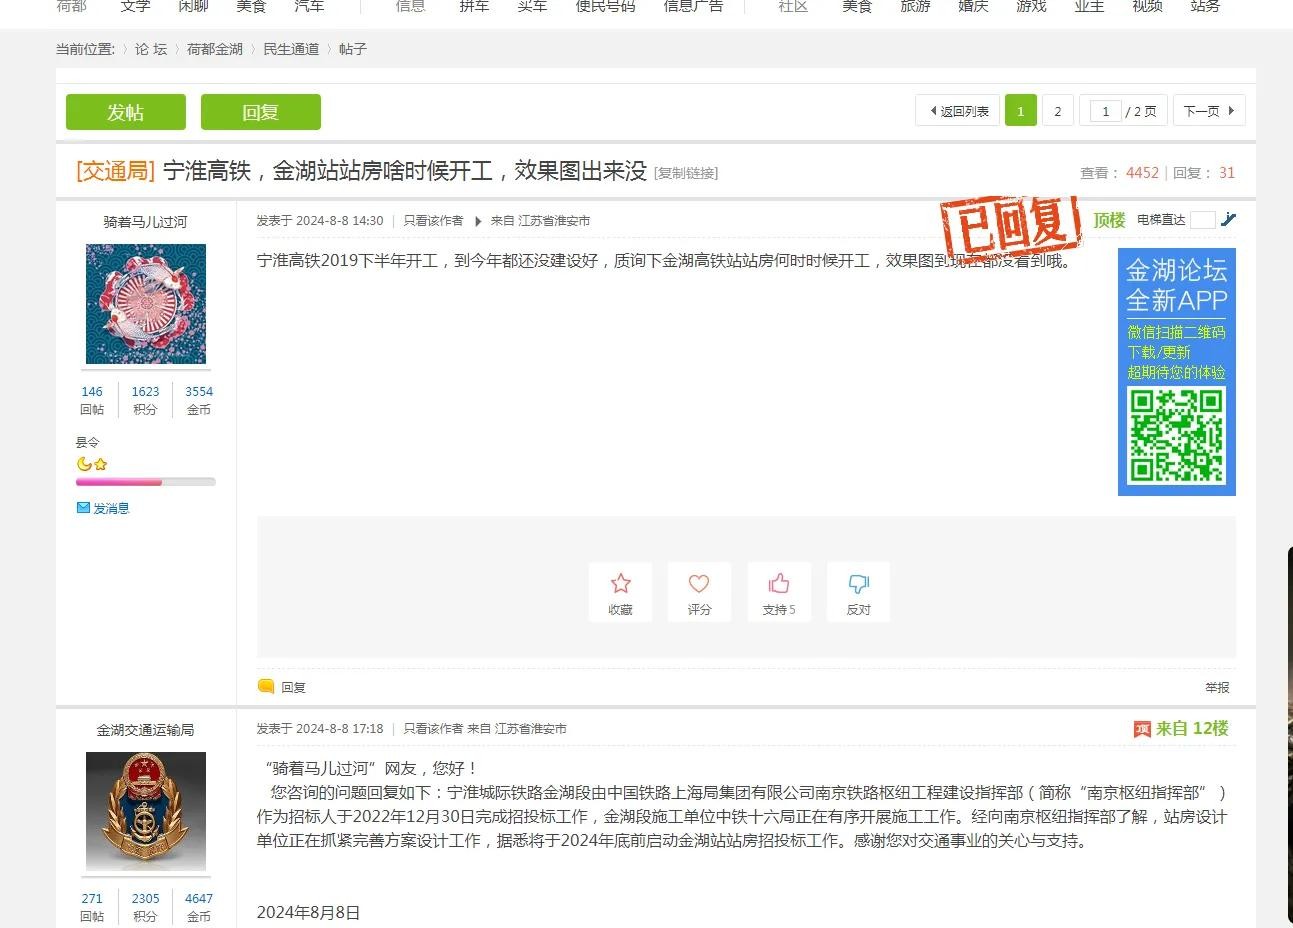Click the elevator jump wrench icon

pos(1229,220)
